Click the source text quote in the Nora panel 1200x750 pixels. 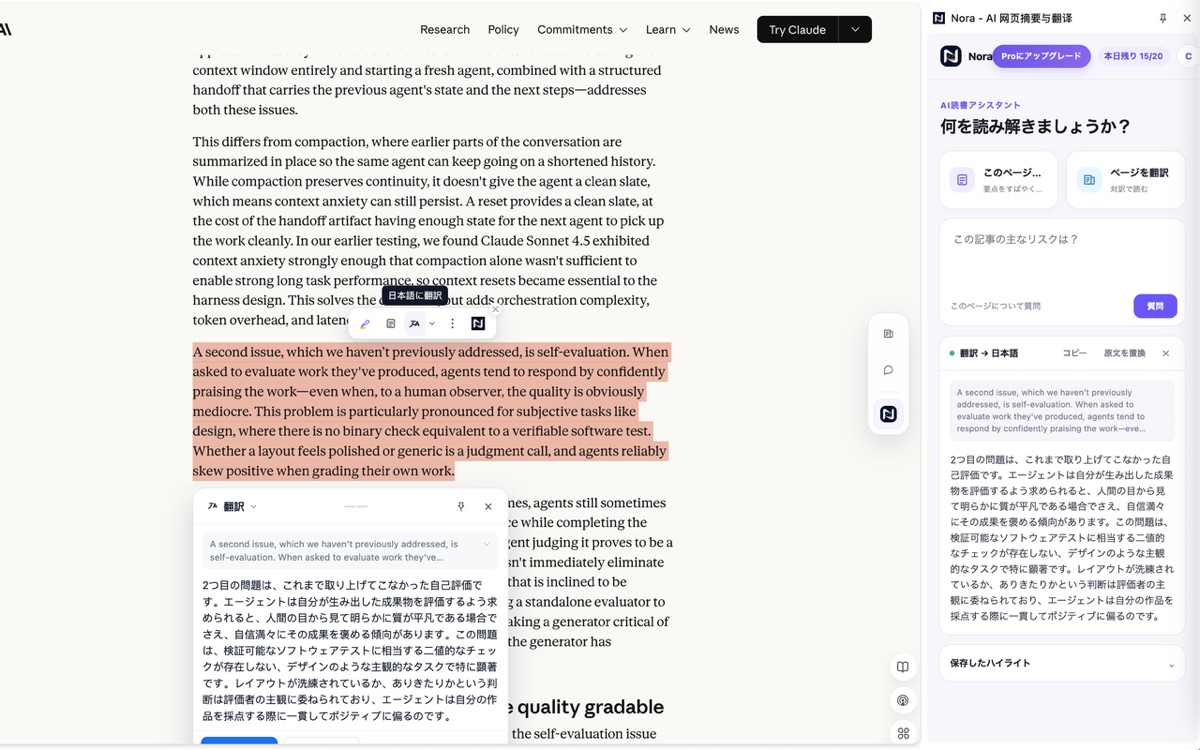click(1062, 410)
